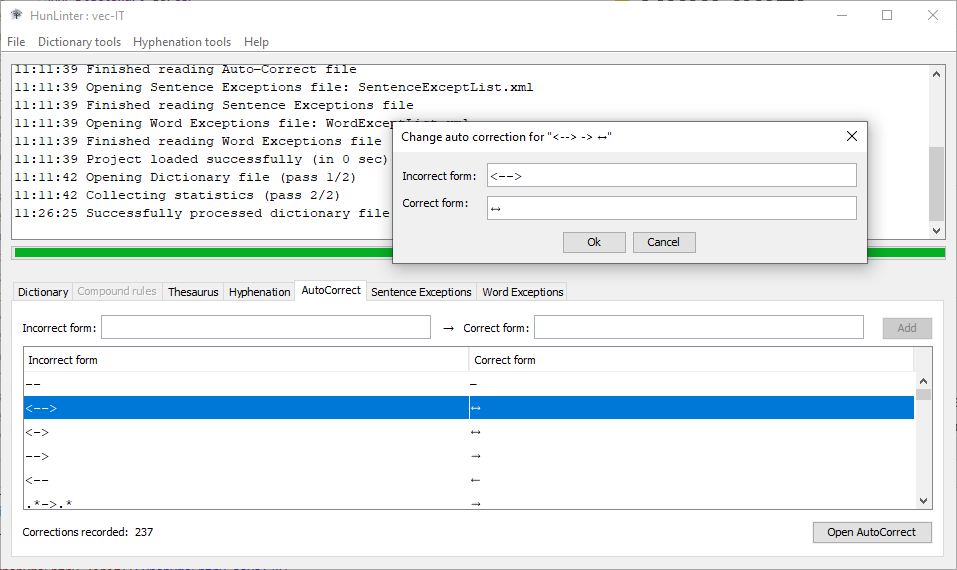Open the Dictionary tools menu
Image resolution: width=957 pixels, height=570 pixels.
click(x=79, y=41)
